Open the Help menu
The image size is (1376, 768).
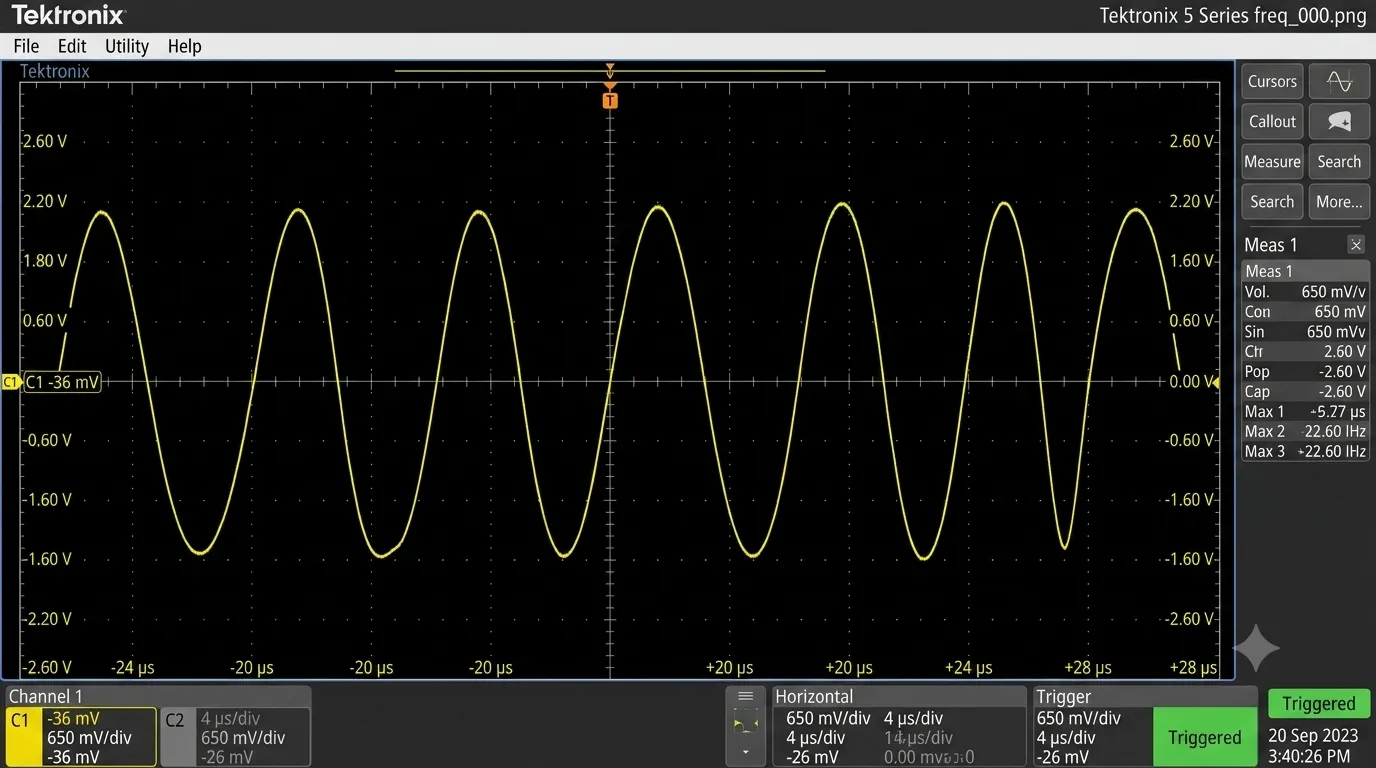coord(184,46)
